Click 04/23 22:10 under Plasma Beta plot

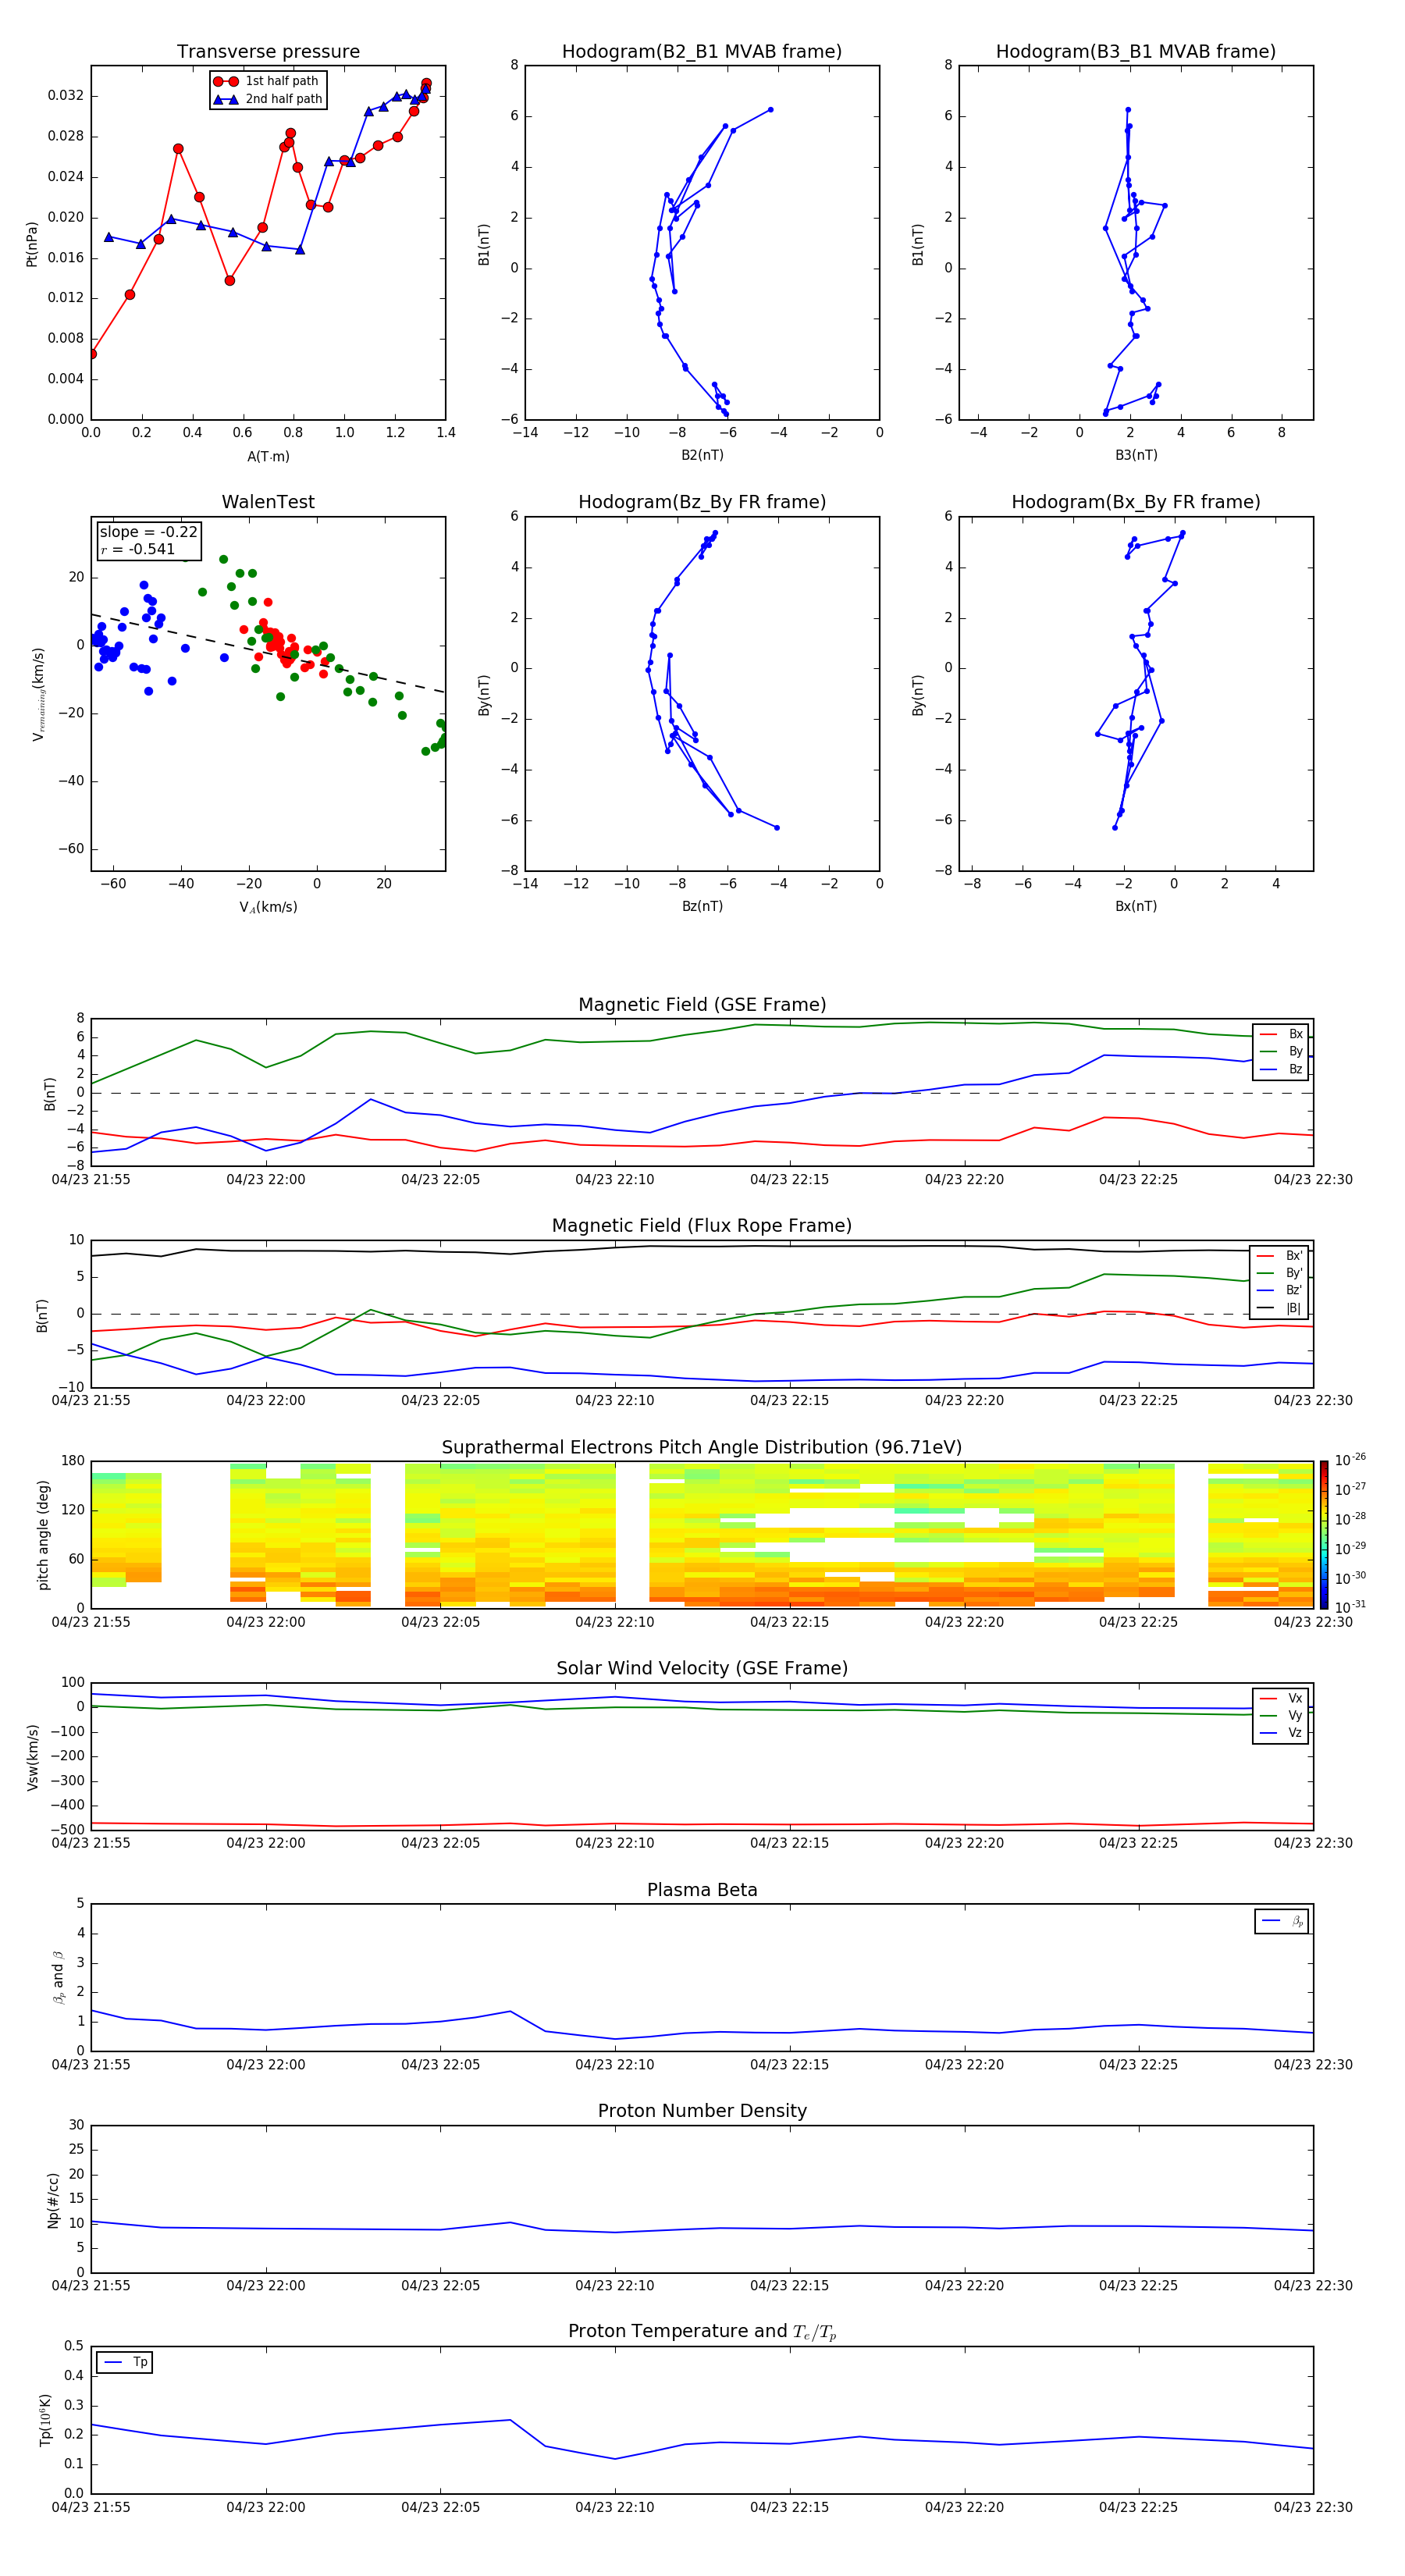pyautogui.click(x=614, y=2065)
